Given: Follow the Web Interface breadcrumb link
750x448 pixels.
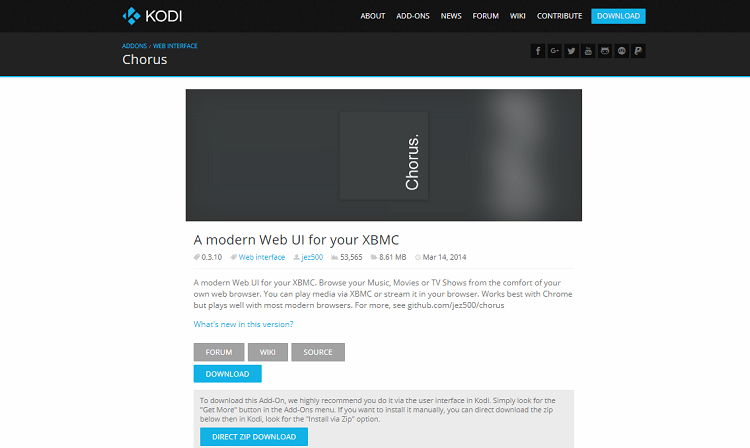Looking at the screenshot, I should point(175,46).
